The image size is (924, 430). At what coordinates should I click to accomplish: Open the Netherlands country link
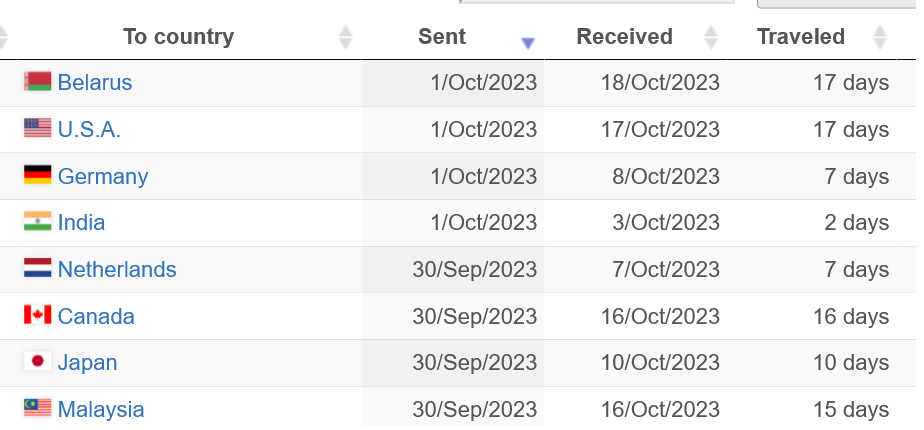(117, 269)
